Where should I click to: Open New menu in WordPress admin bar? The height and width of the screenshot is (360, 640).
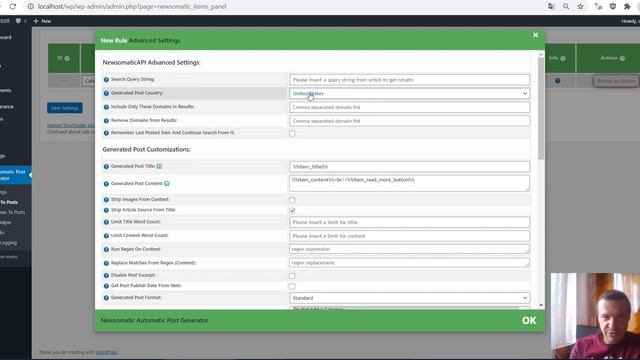pyautogui.click(x=42, y=21)
